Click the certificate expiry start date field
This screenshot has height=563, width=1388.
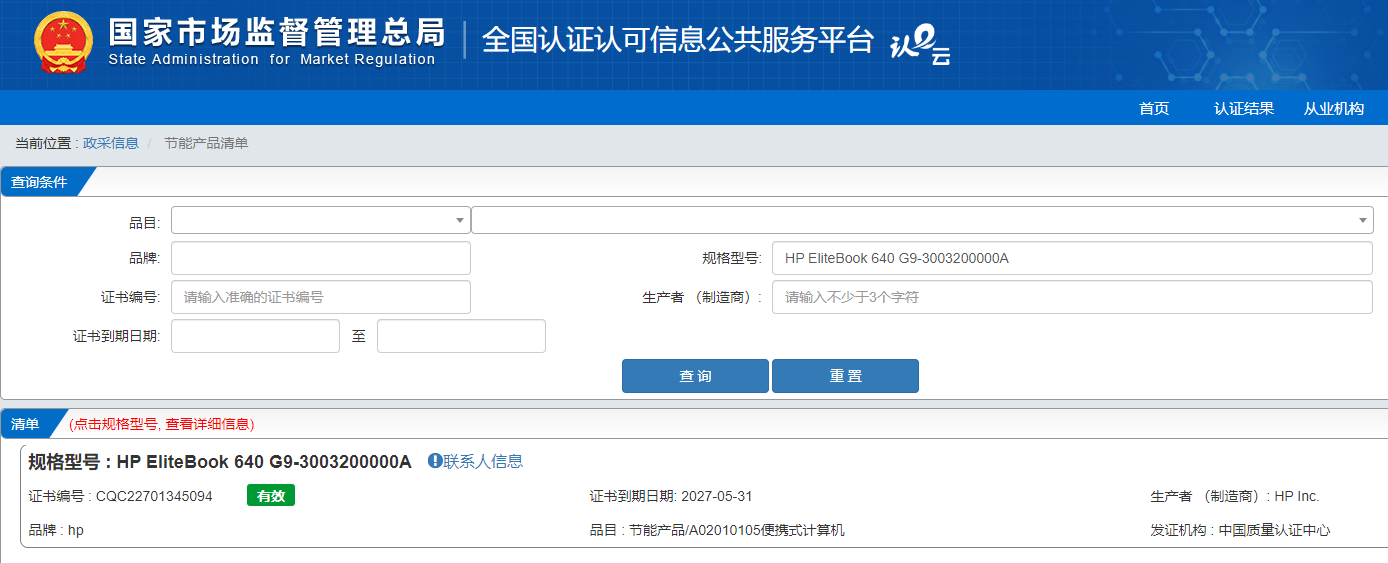(255, 336)
